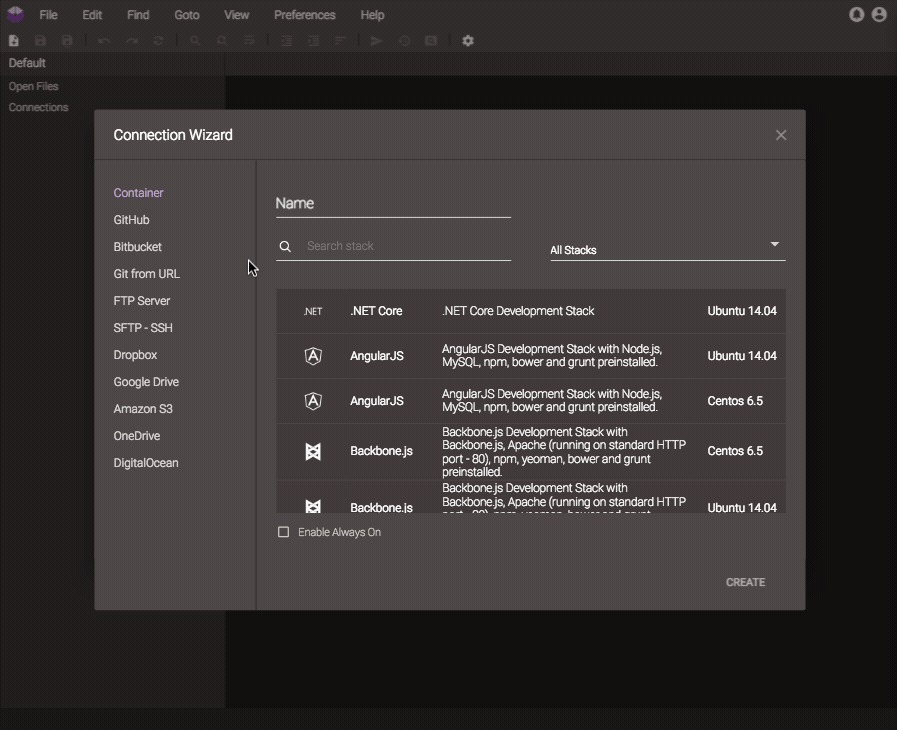Select Backbone.js stack on Centos 6.5
897x730 pixels.
pos(531,452)
